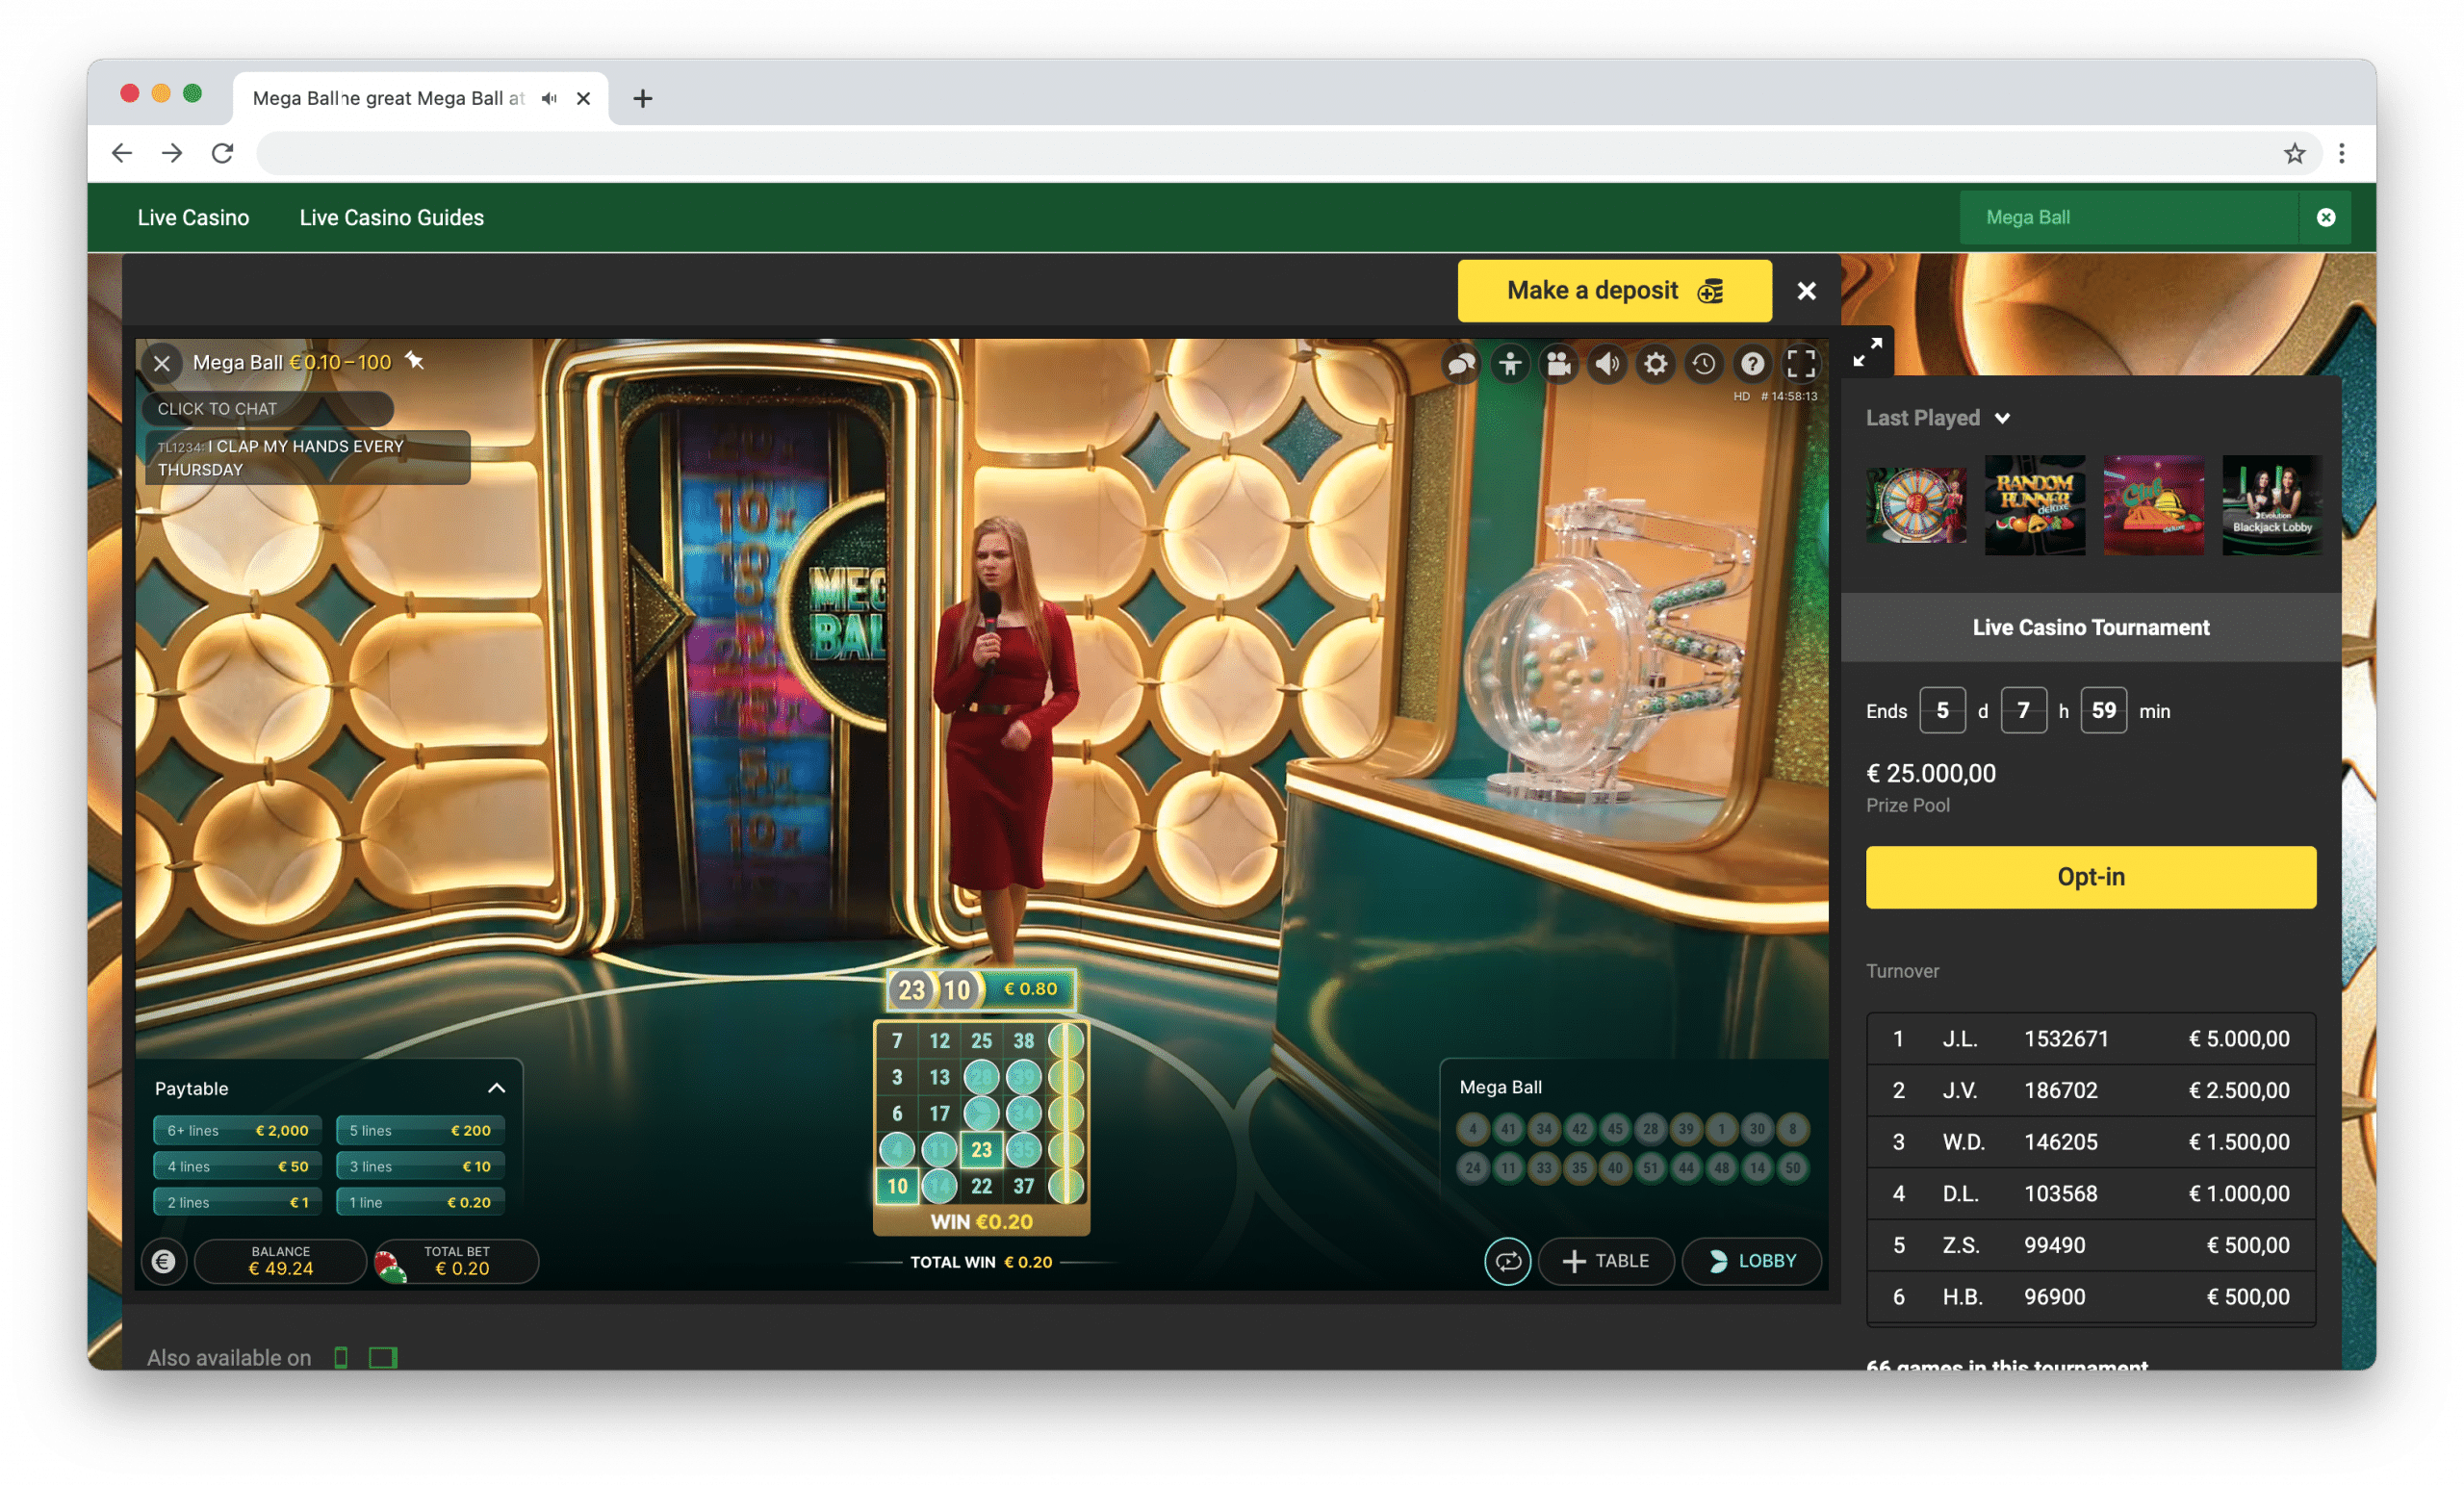Click the Balance € 49.24 display
The image size is (2464, 1486).
[x=281, y=1261]
